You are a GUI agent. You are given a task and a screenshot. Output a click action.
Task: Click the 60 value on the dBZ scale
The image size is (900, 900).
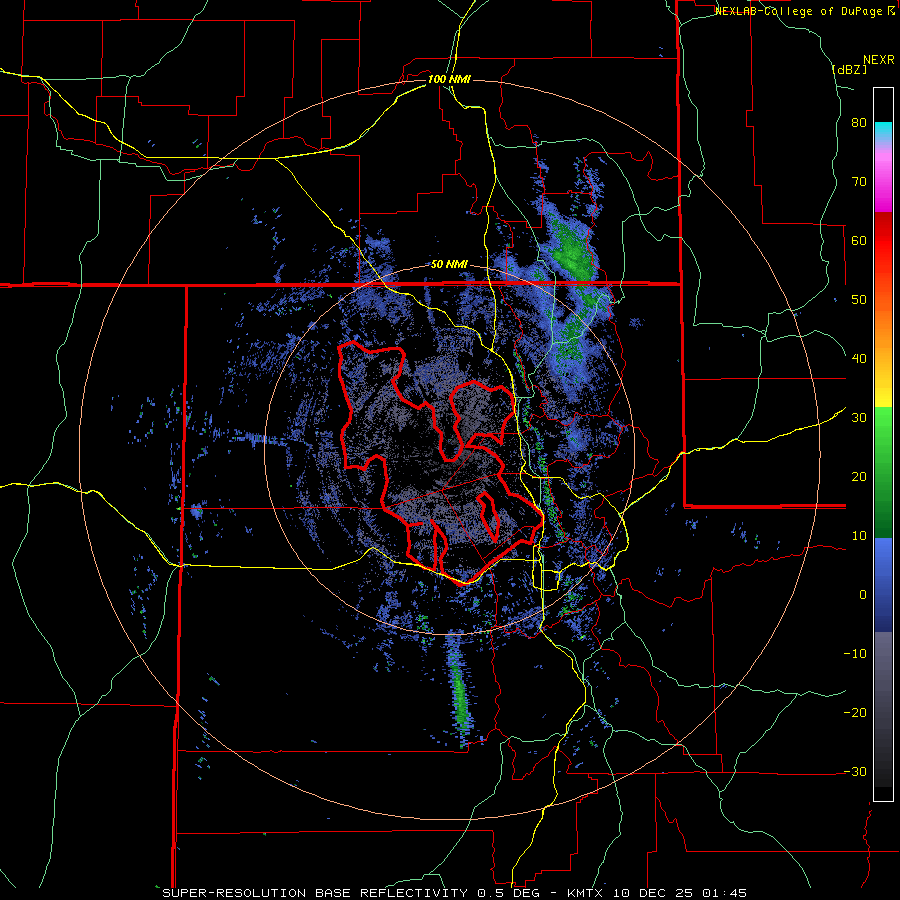tap(859, 240)
